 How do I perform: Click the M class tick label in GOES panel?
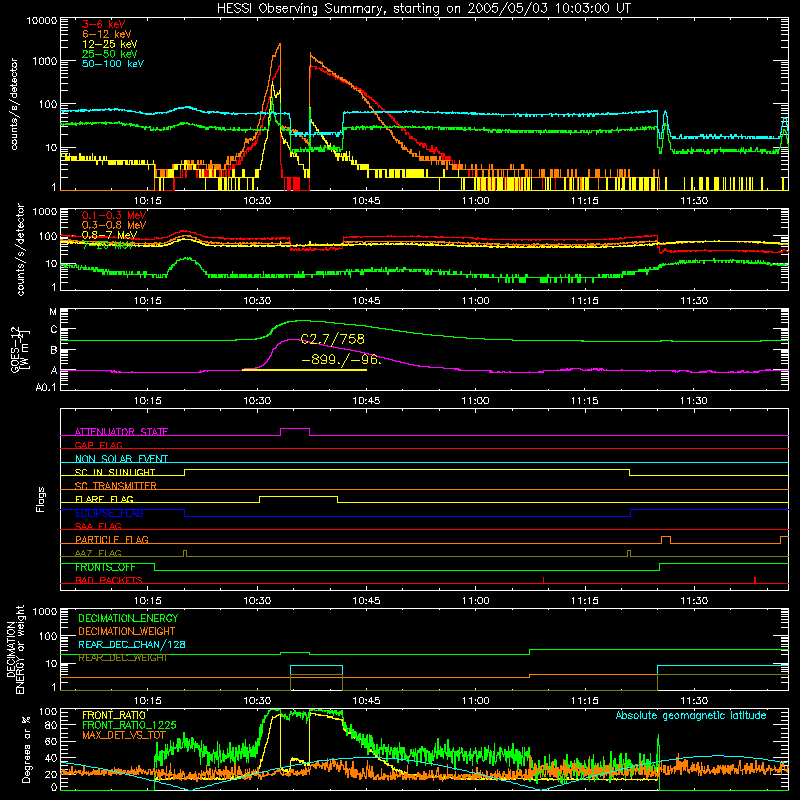[53, 311]
